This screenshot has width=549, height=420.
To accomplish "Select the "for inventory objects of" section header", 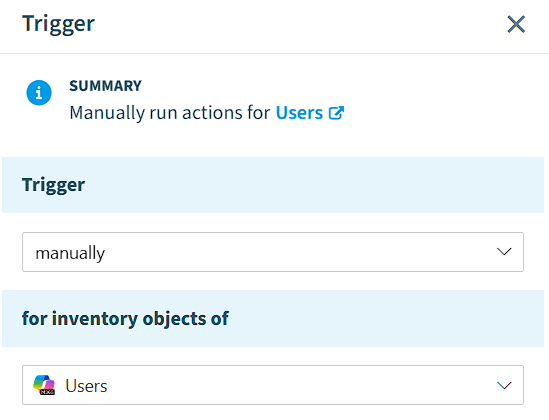I will click(273, 318).
